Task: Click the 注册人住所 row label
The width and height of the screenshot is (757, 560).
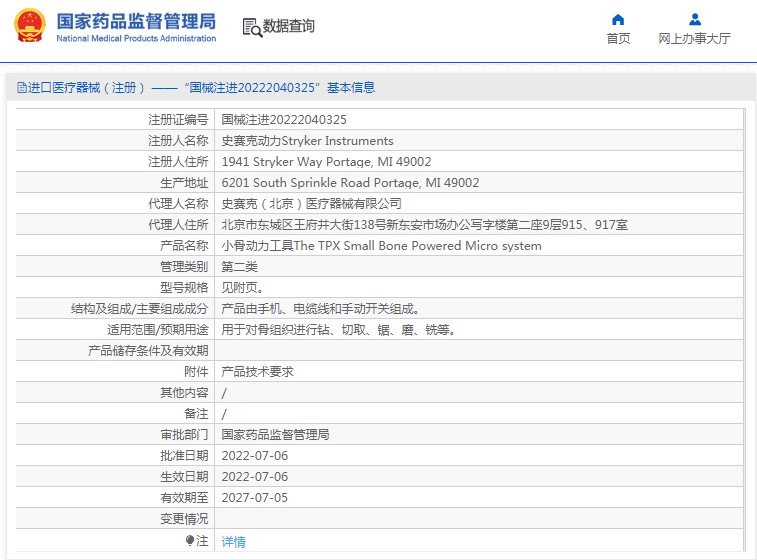Action: [x=178, y=162]
